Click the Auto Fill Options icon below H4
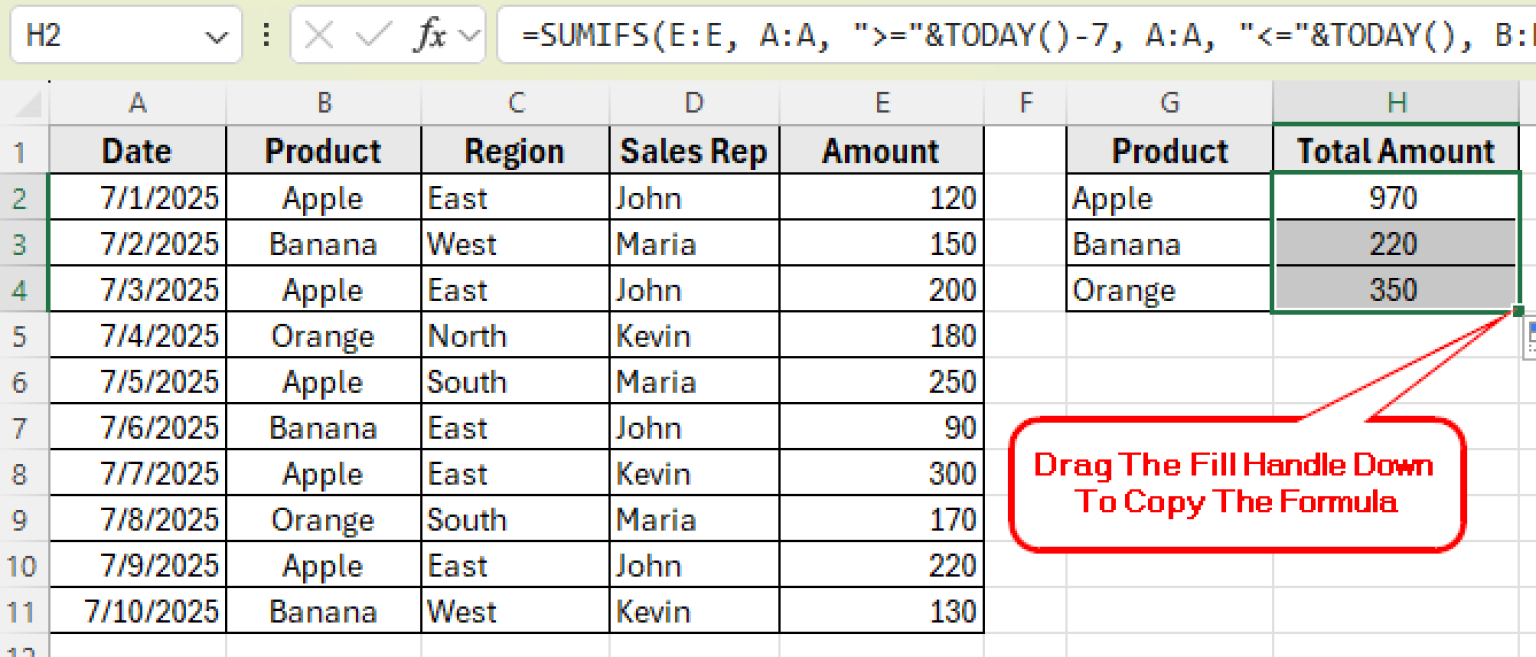1536x657 pixels. pos(1530,340)
